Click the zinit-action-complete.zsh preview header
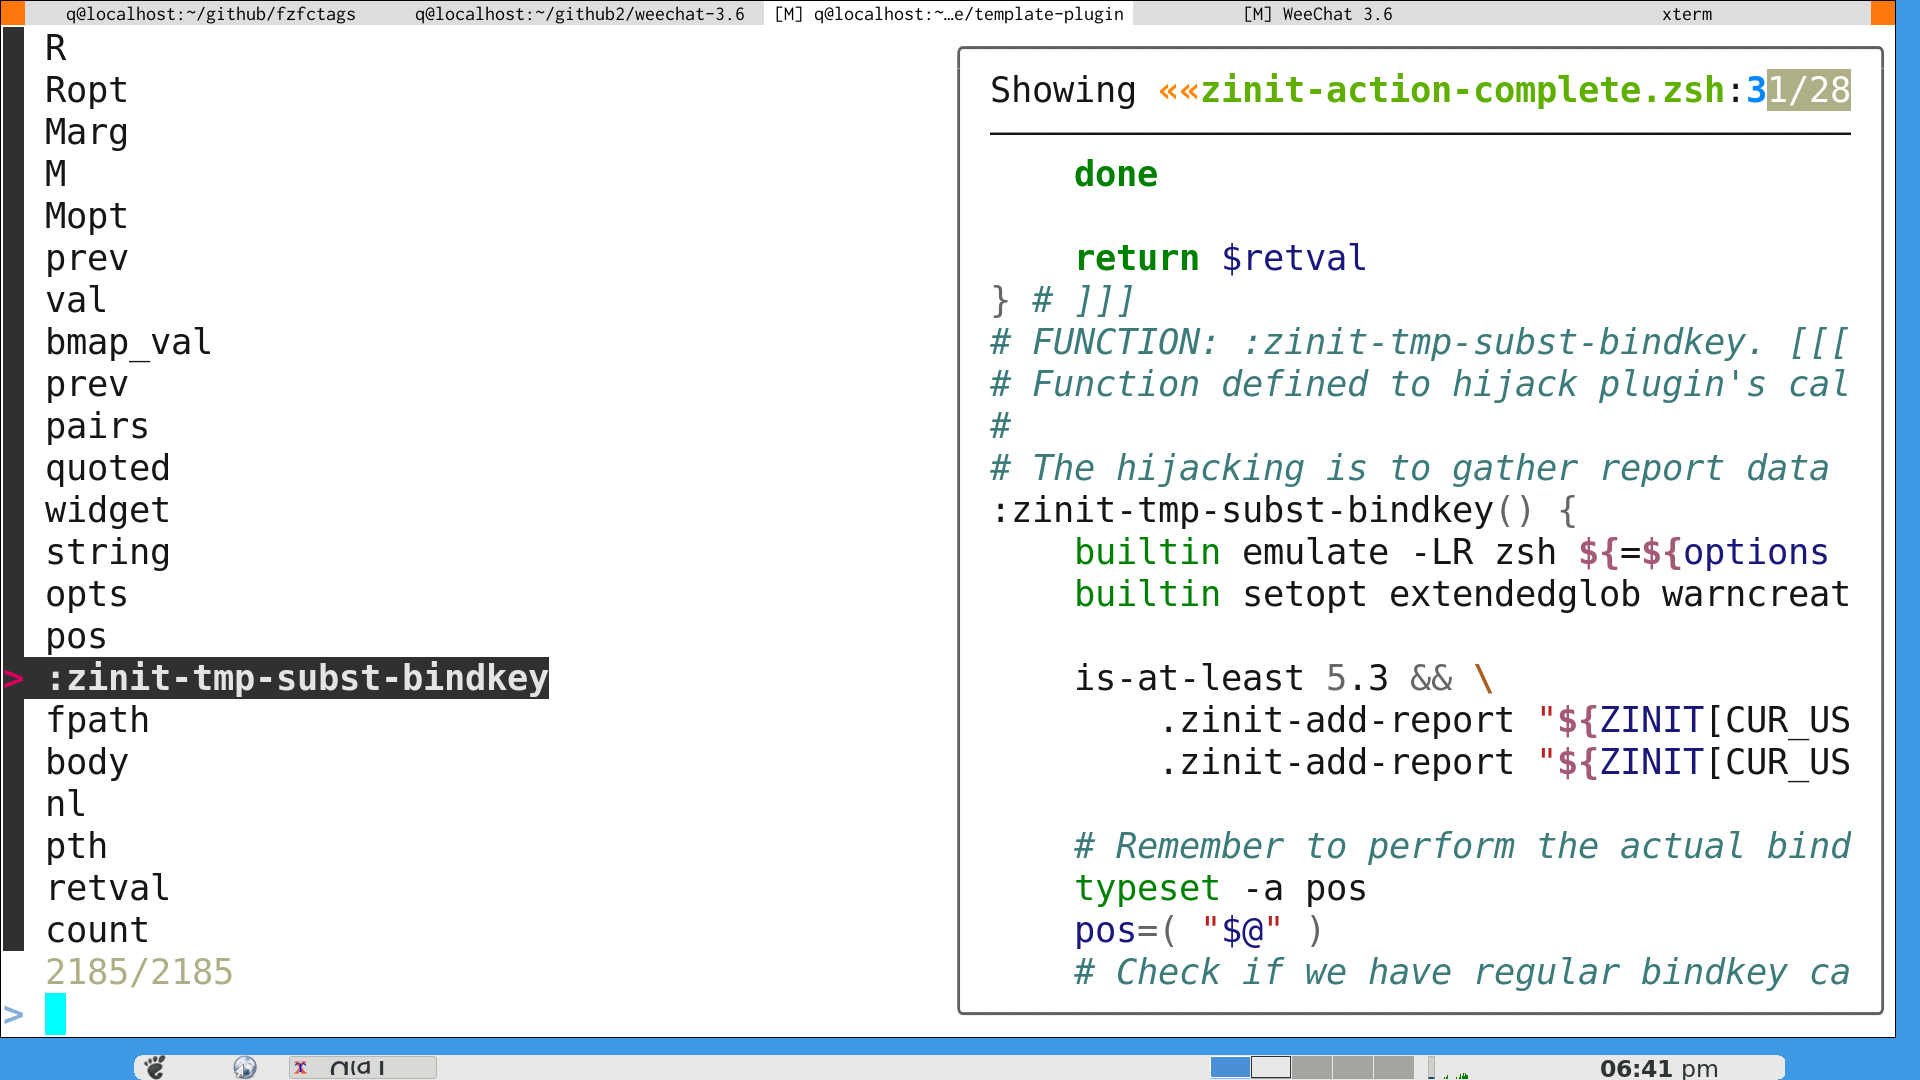Image resolution: width=1920 pixels, height=1080 pixels. point(1461,90)
